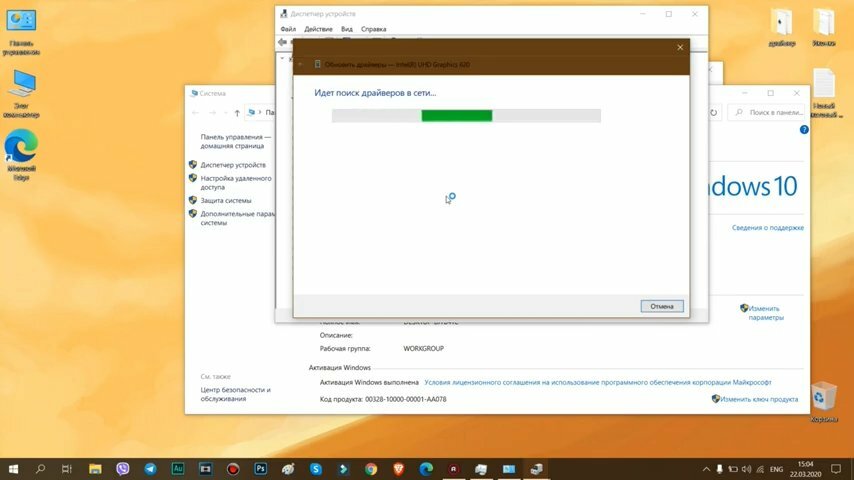The height and width of the screenshot is (480, 854).
Task: Open File Explorer from the taskbar
Action: click(95, 469)
